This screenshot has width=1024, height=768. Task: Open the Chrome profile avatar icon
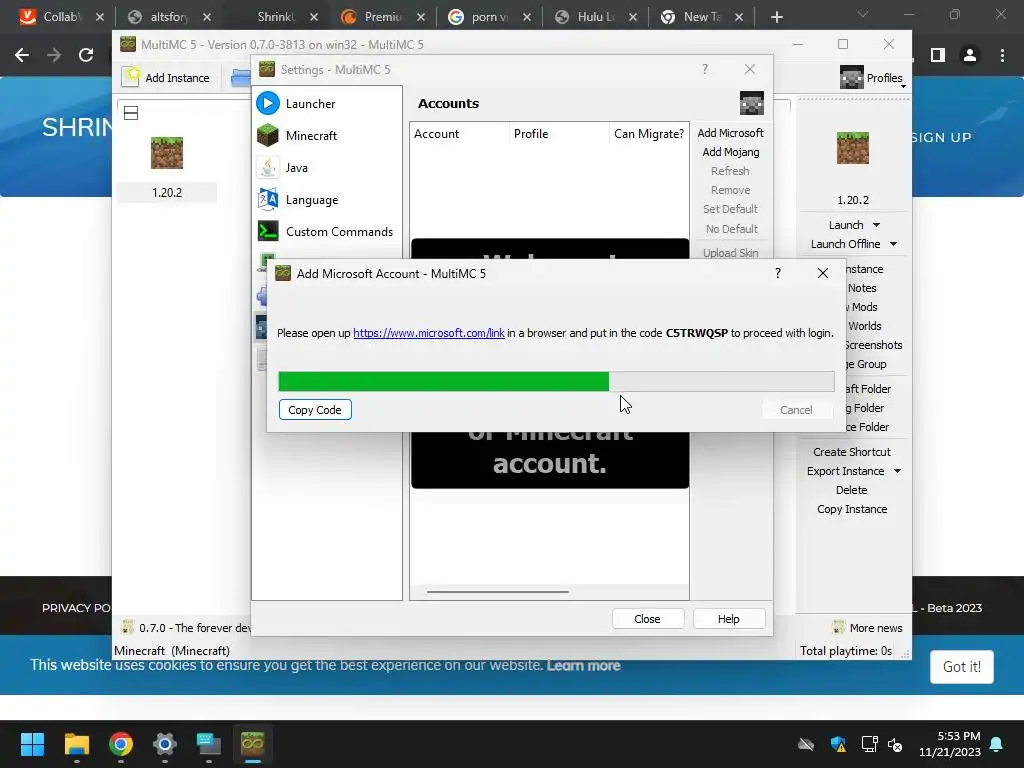[x=970, y=56]
